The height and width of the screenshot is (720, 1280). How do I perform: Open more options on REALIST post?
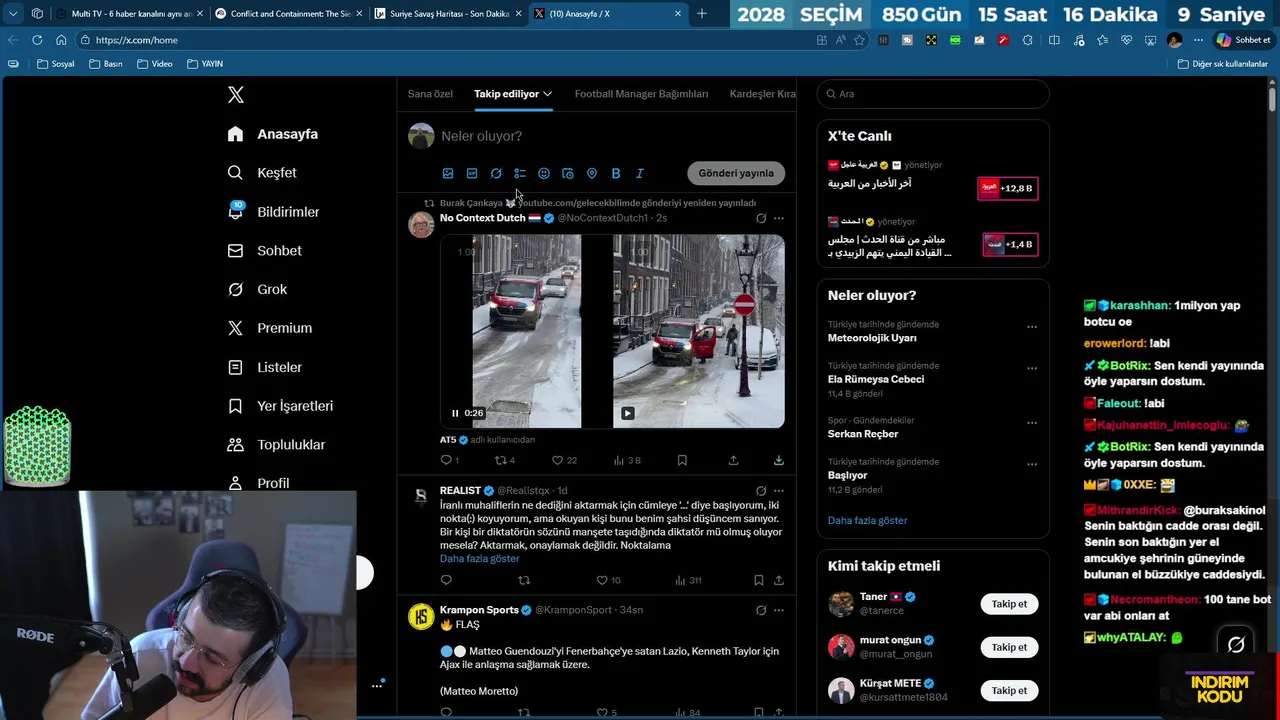coord(779,491)
